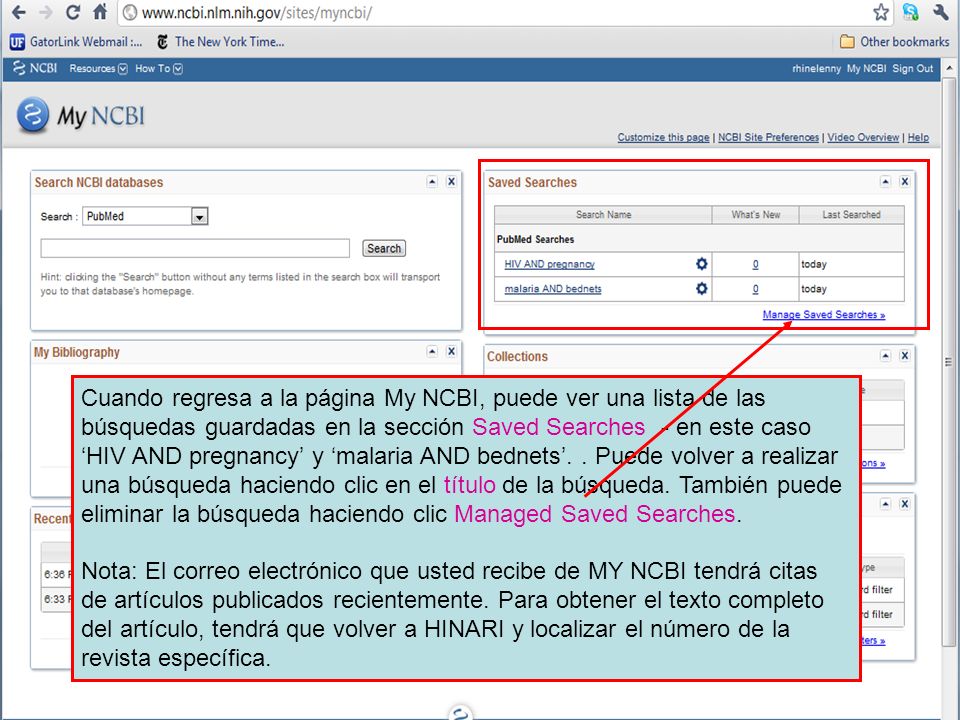The width and height of the screenshot is (960, 720).
Task: Close the Saved Searches panel
Action: click(905, 181)
